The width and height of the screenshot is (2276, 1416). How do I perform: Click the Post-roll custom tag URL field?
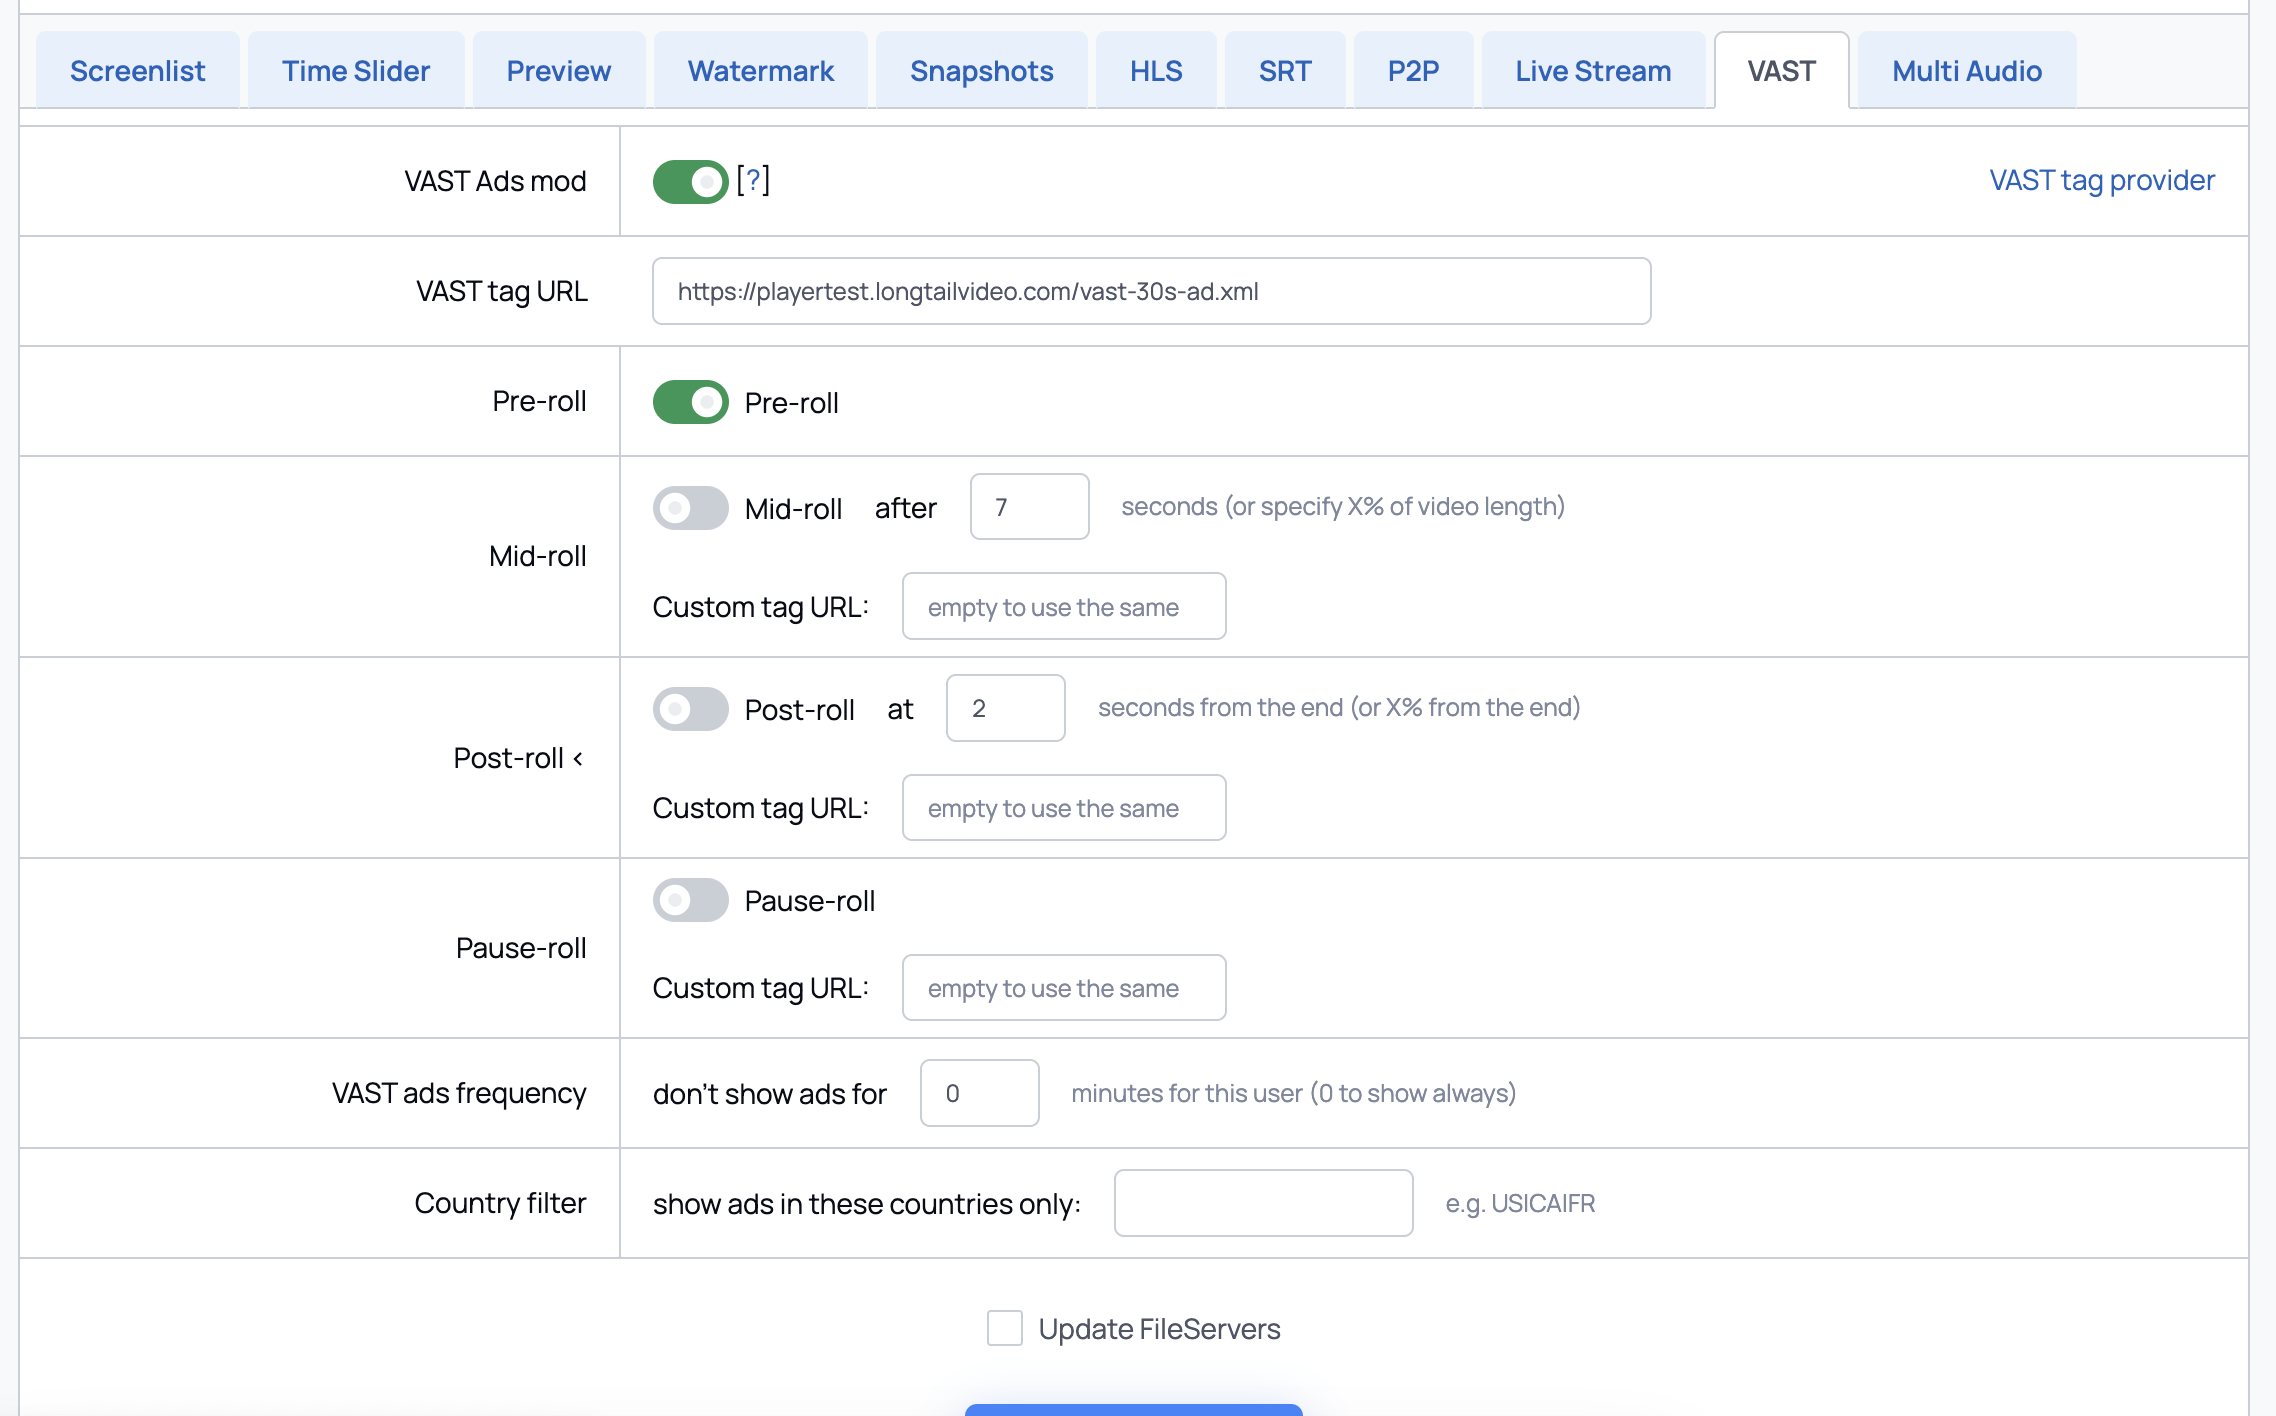[1063, 808]
